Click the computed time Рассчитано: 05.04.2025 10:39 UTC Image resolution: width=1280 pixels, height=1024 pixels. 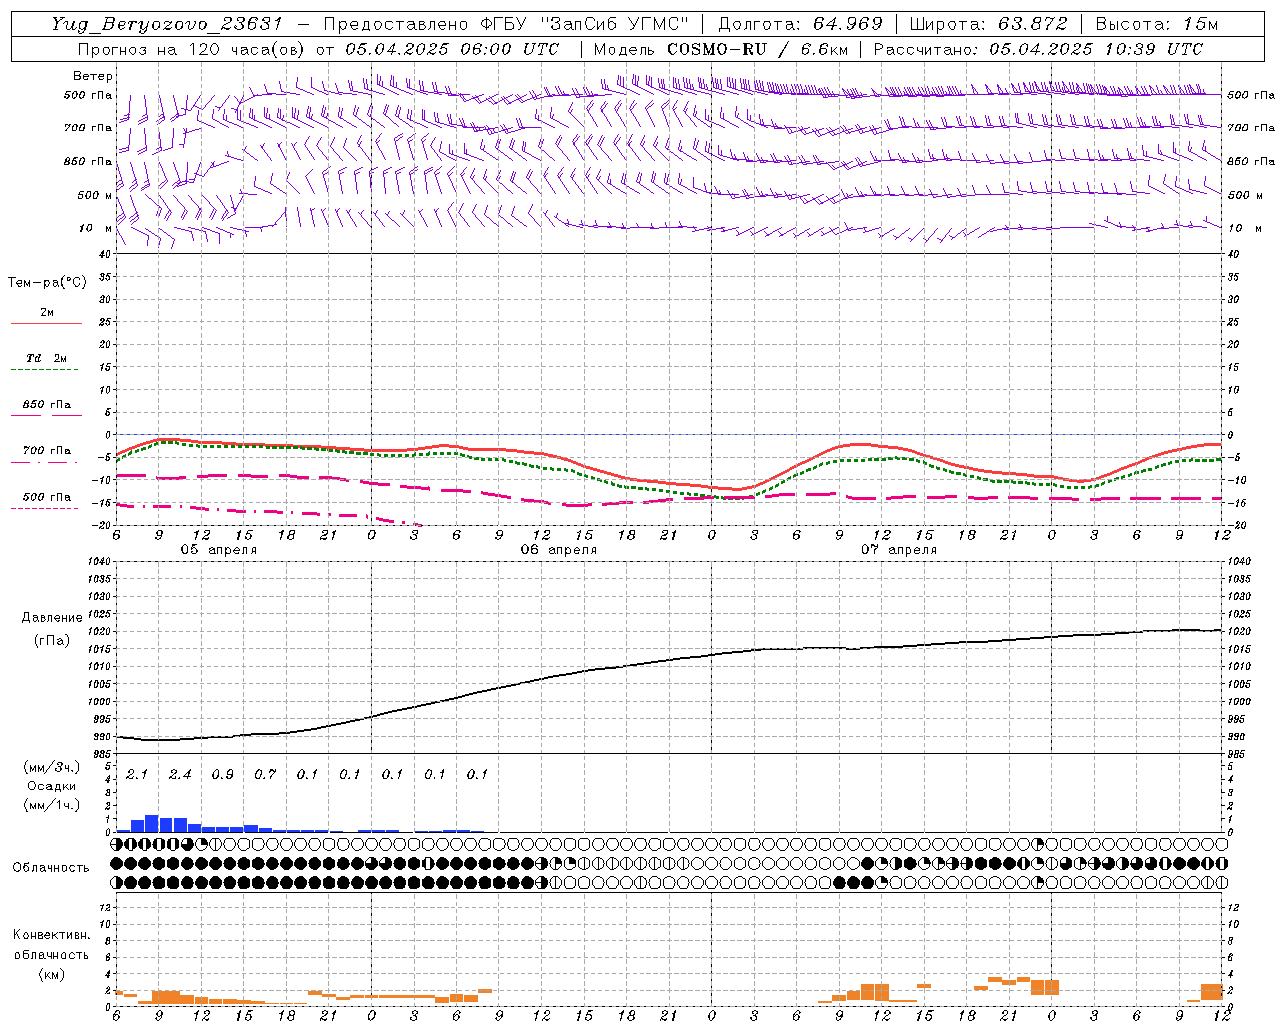coord(1038,49)
